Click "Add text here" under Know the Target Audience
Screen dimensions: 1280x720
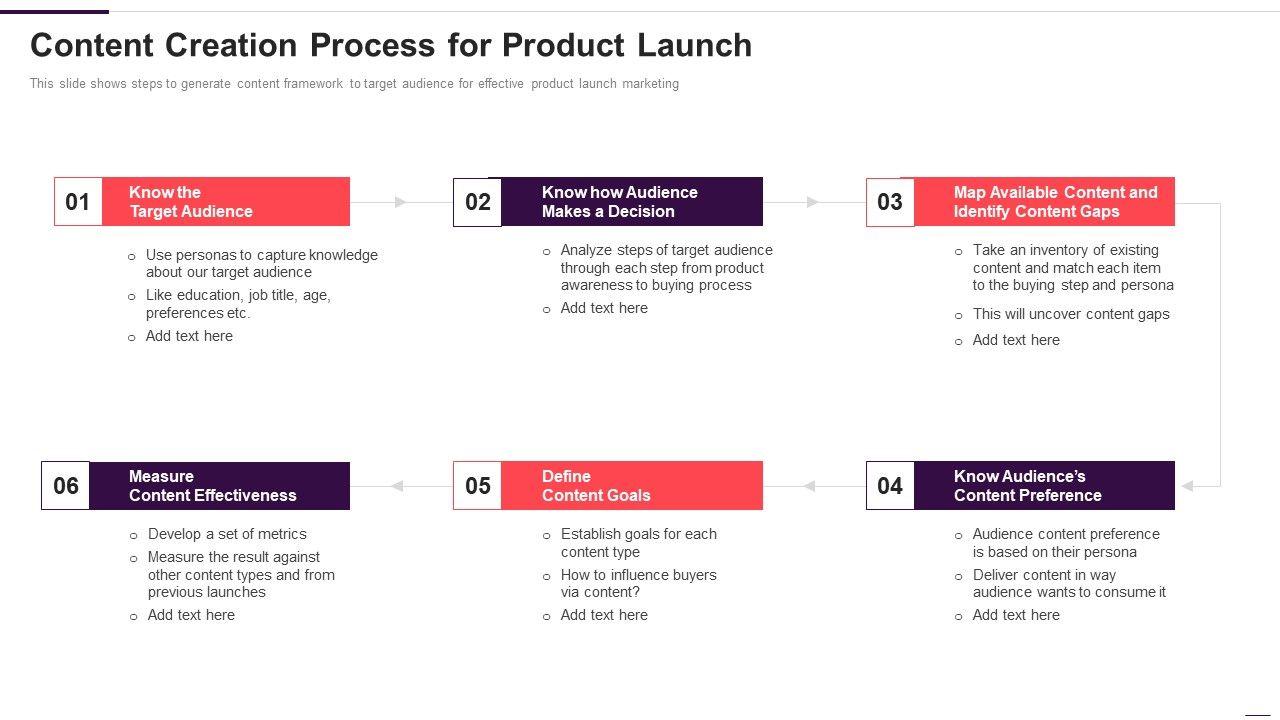pyautogui.click(x=189, y=336)
